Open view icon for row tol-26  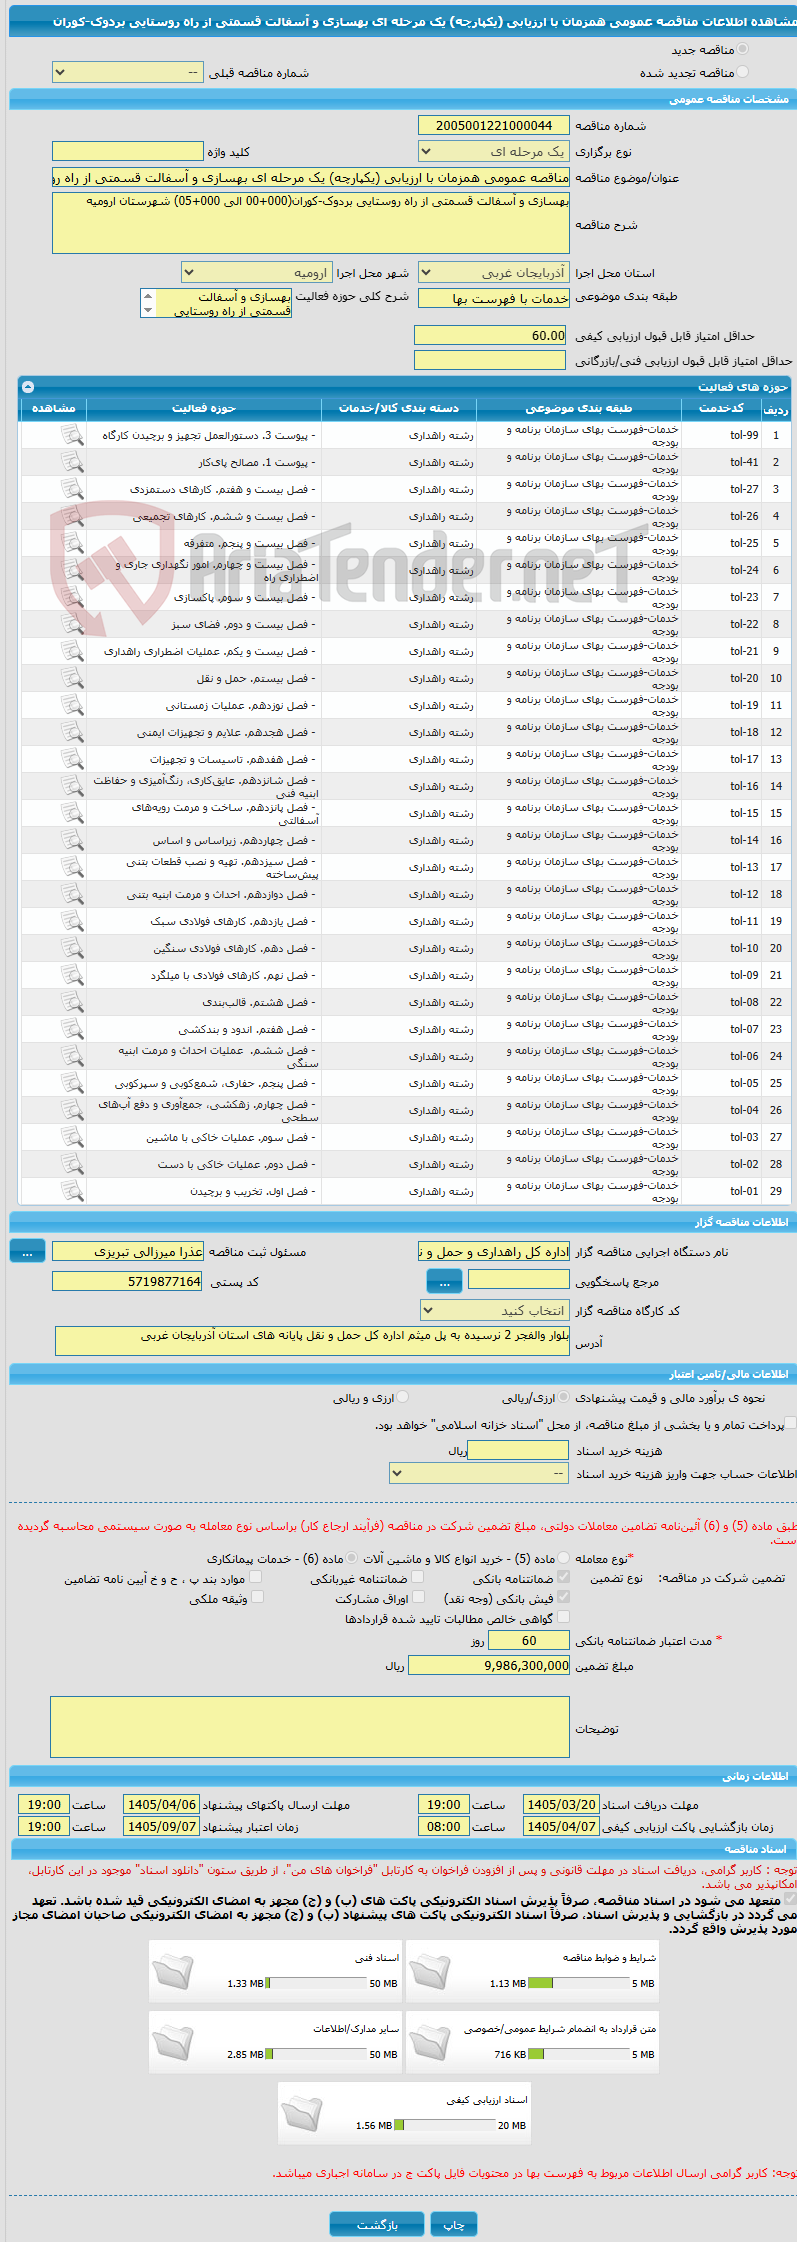pyautogui.click(x=72, y=516)
